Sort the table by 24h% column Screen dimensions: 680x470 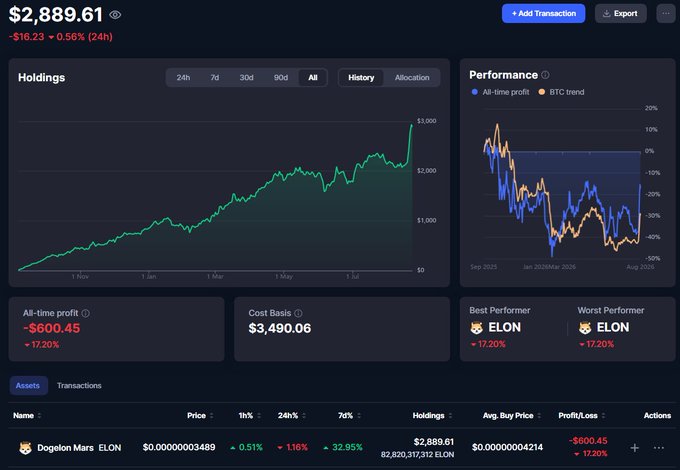291,415
